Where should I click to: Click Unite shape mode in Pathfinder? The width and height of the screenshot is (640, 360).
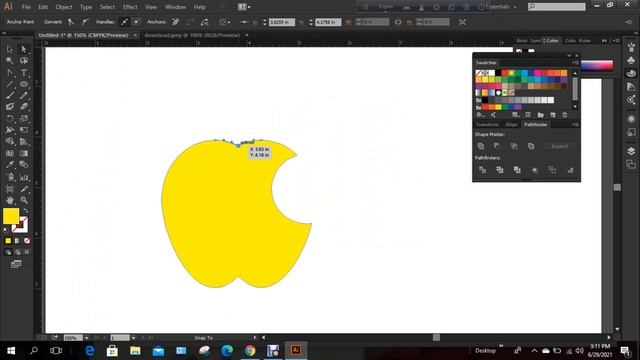tap(481, 146)
